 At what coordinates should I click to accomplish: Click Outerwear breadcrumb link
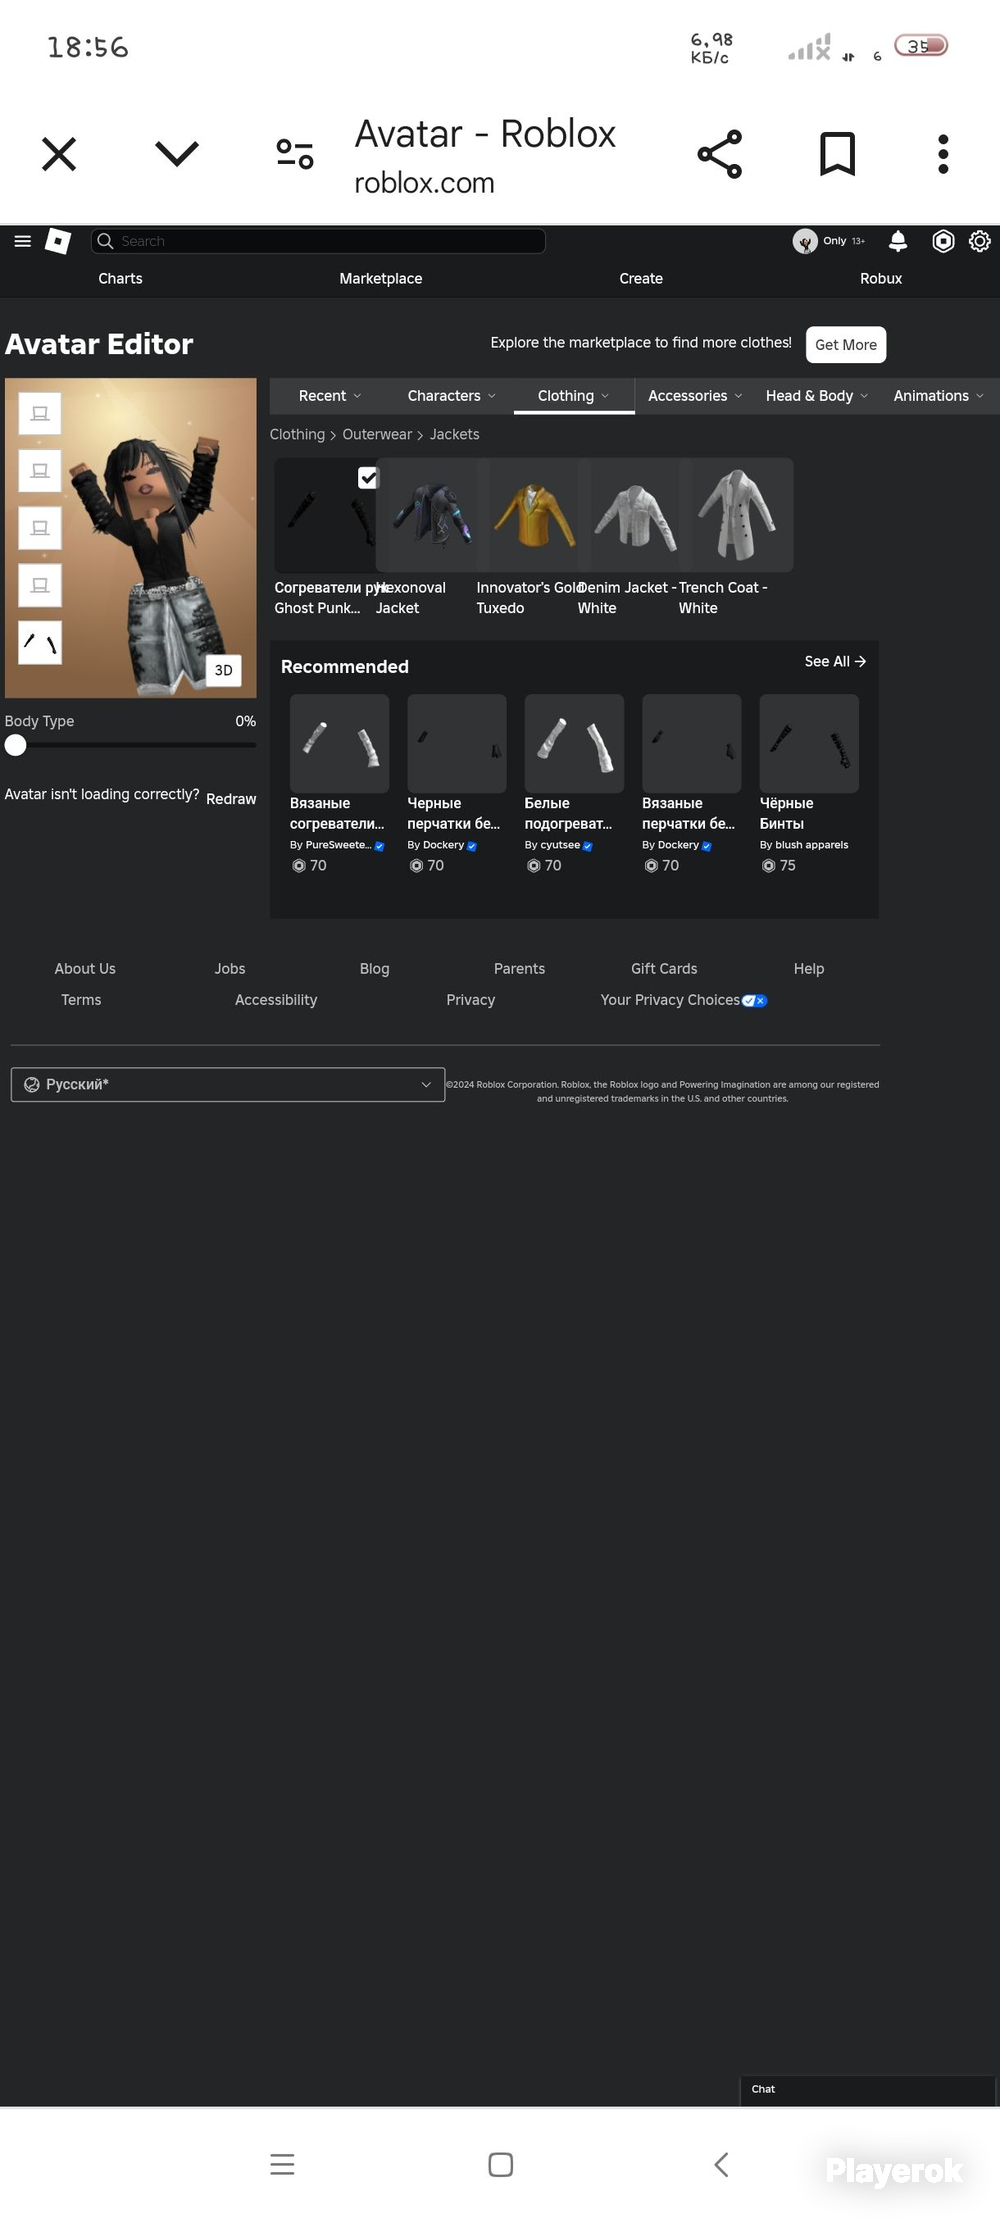pos(377,434)
